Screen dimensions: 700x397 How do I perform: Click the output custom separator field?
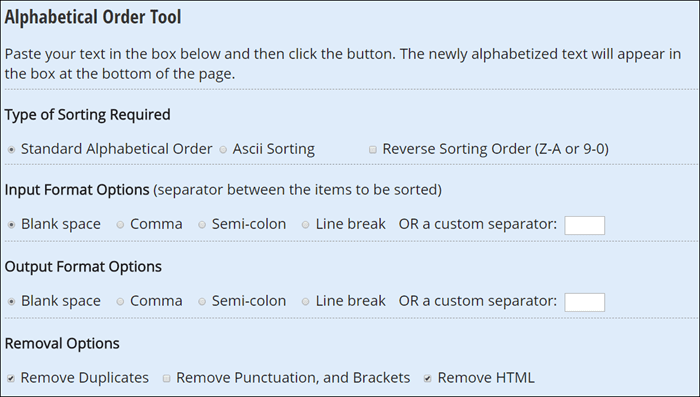(584, 302)
